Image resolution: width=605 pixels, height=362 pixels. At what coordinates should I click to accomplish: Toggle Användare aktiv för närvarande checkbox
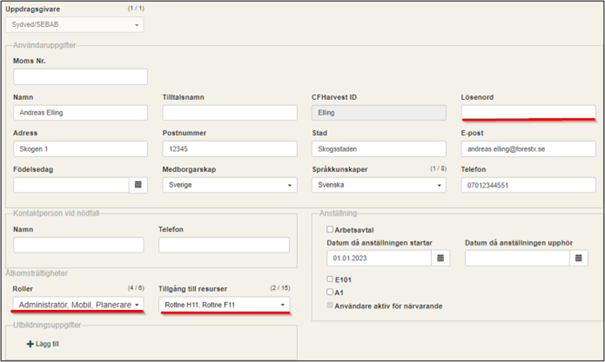(330, 305)
